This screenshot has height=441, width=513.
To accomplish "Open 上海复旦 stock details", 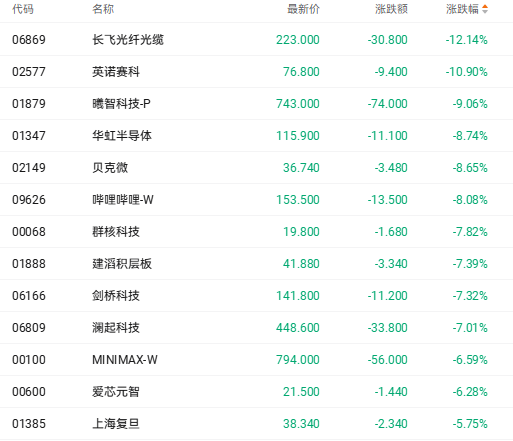I will 116,424.
